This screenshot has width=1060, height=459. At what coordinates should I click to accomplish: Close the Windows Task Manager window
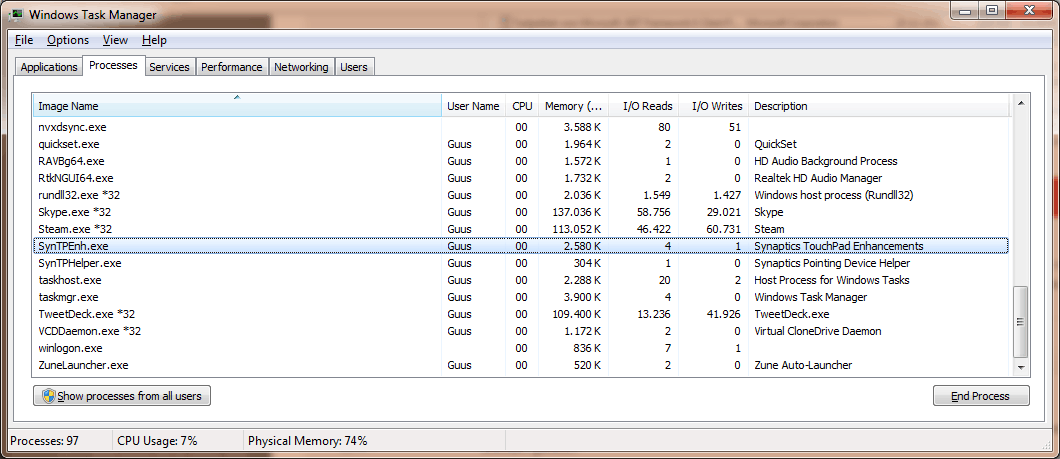point(1030,11)
